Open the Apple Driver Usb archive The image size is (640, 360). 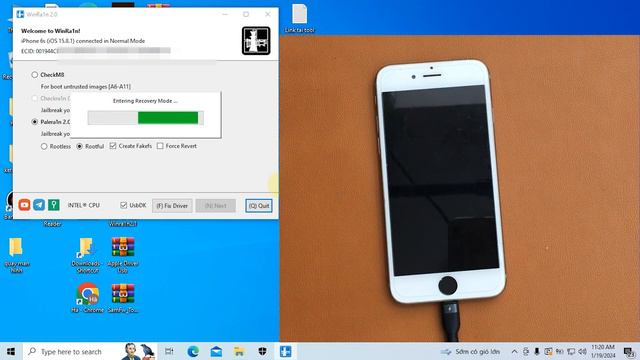[x=123, y=255]
